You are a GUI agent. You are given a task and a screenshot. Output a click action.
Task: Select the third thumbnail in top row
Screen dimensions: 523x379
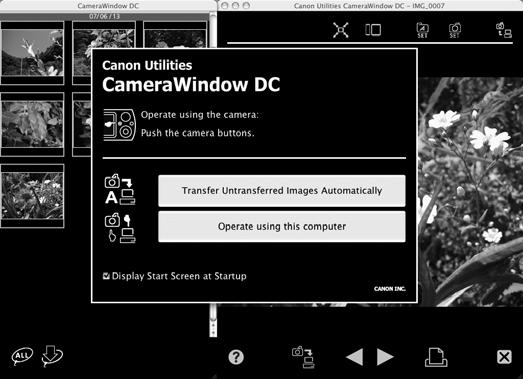(x=175, y=35)
